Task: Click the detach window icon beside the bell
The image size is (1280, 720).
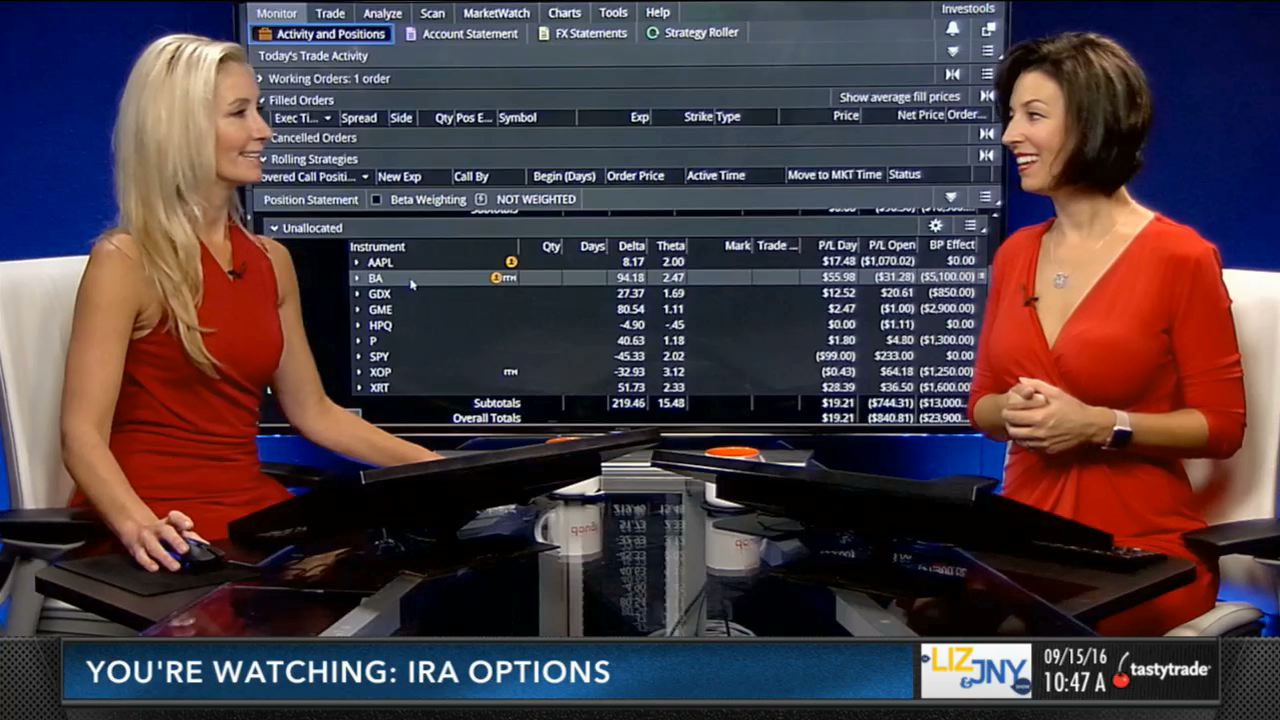Action: (x=988, y=29)
